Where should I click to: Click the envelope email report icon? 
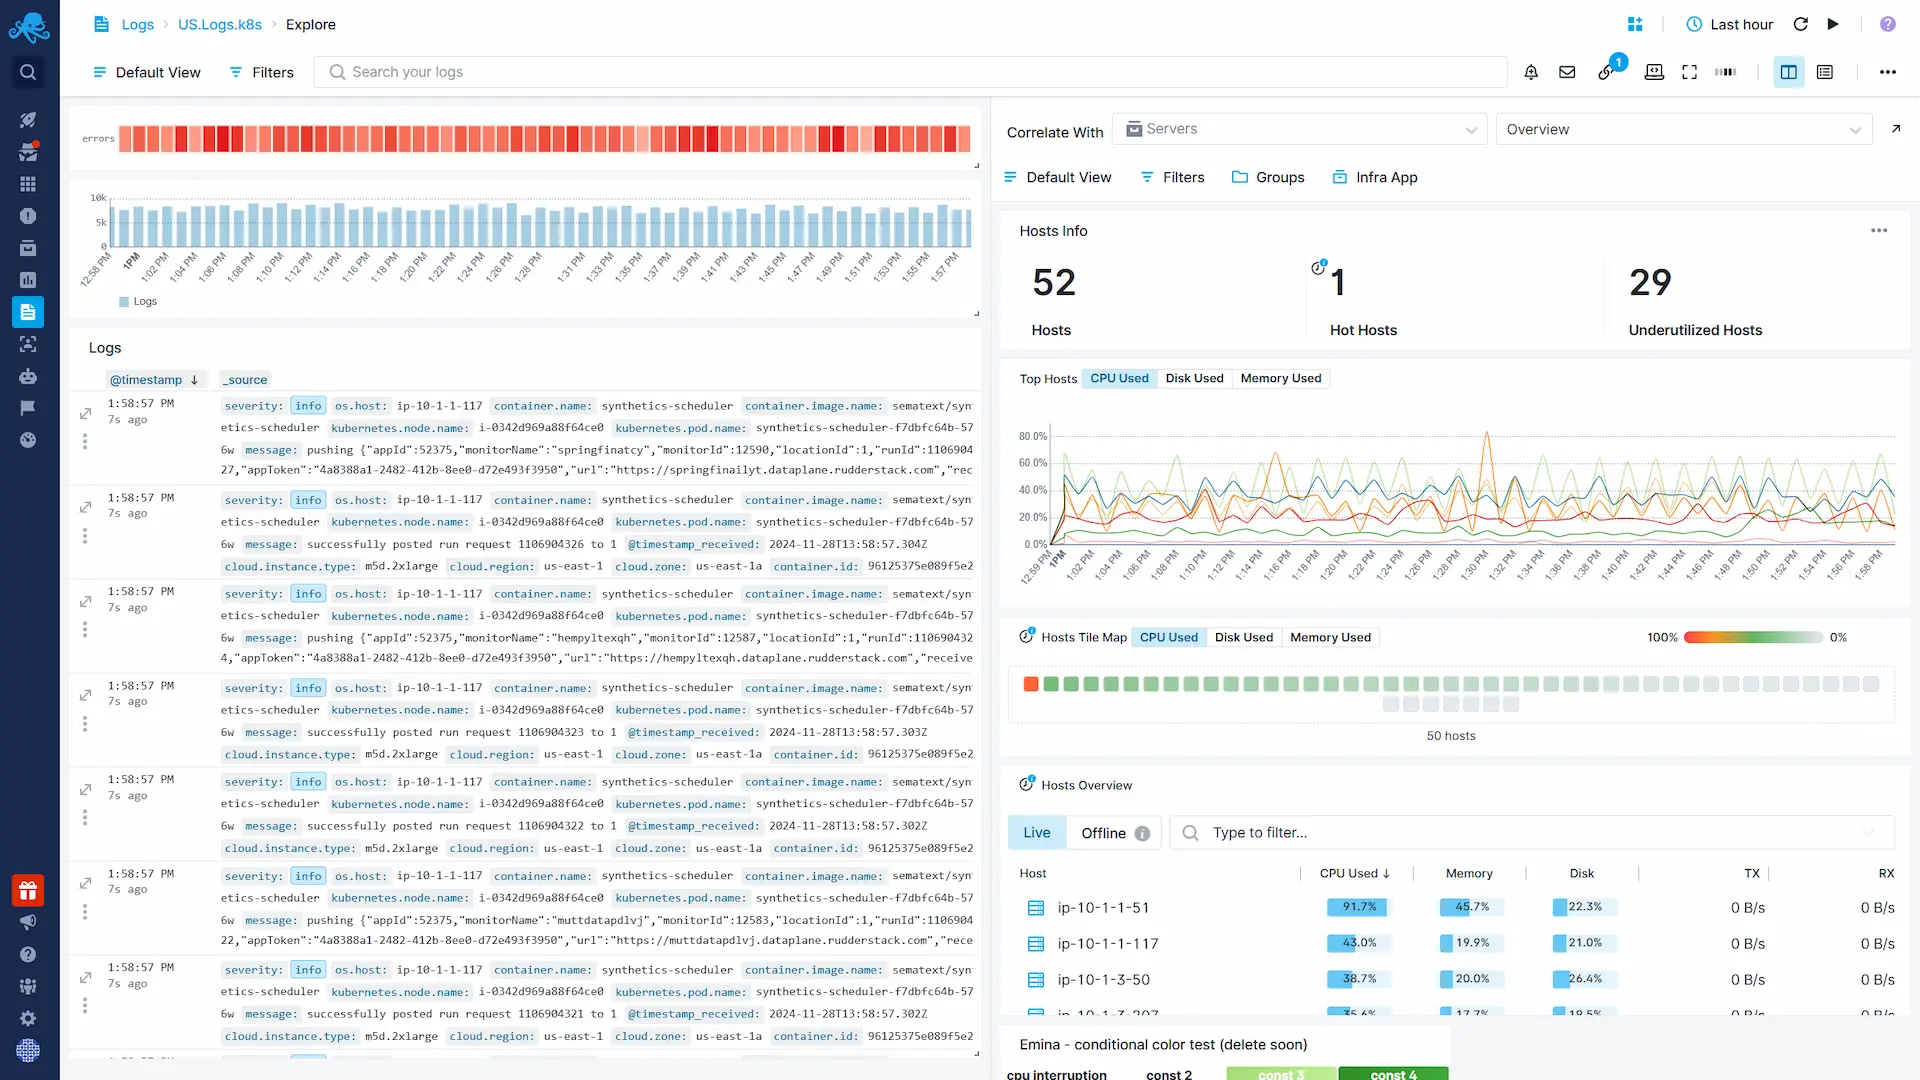click(1567, 72)
